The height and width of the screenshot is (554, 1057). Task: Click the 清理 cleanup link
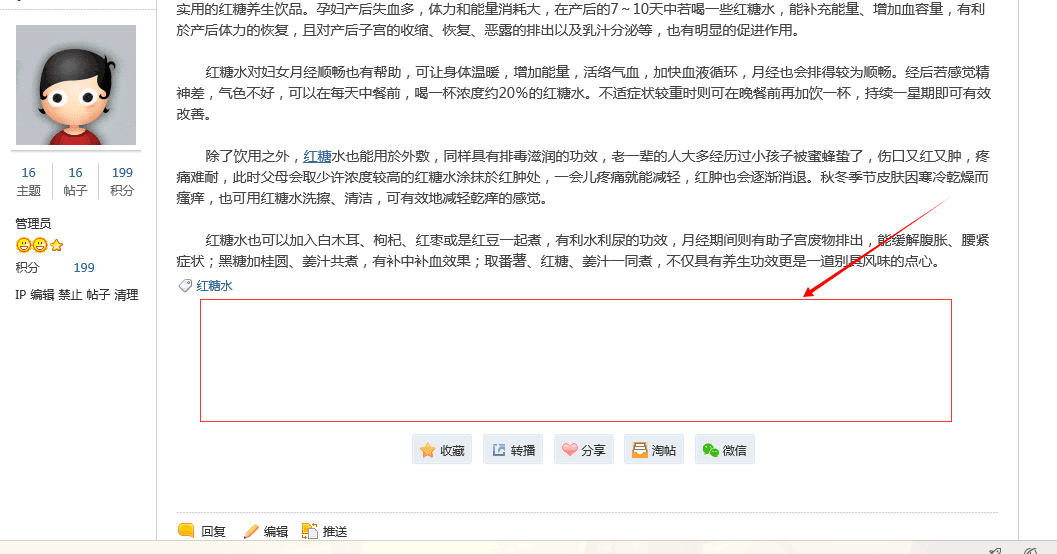126,295
